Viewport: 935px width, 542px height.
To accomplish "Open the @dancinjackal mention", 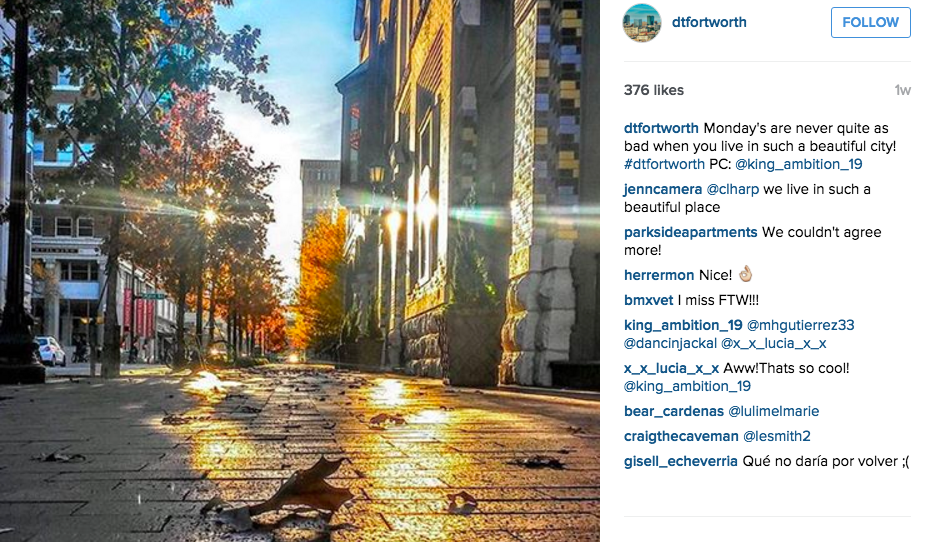I will pyautogui.click(x=670, y=343).
